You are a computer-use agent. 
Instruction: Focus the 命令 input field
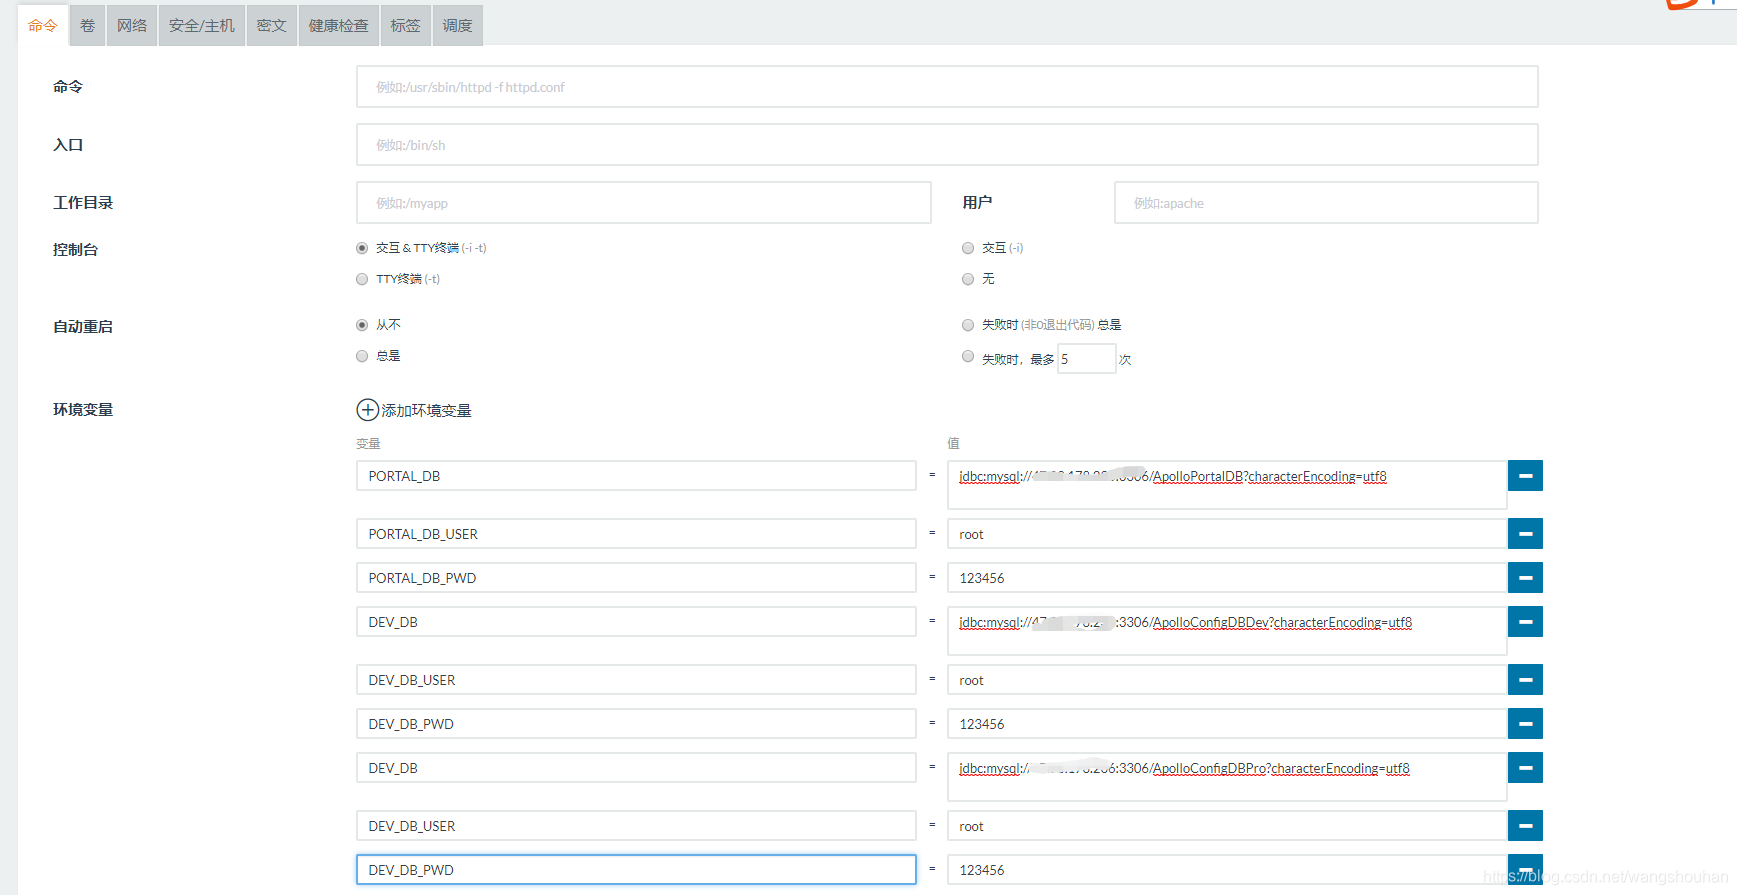click(947, 87)
